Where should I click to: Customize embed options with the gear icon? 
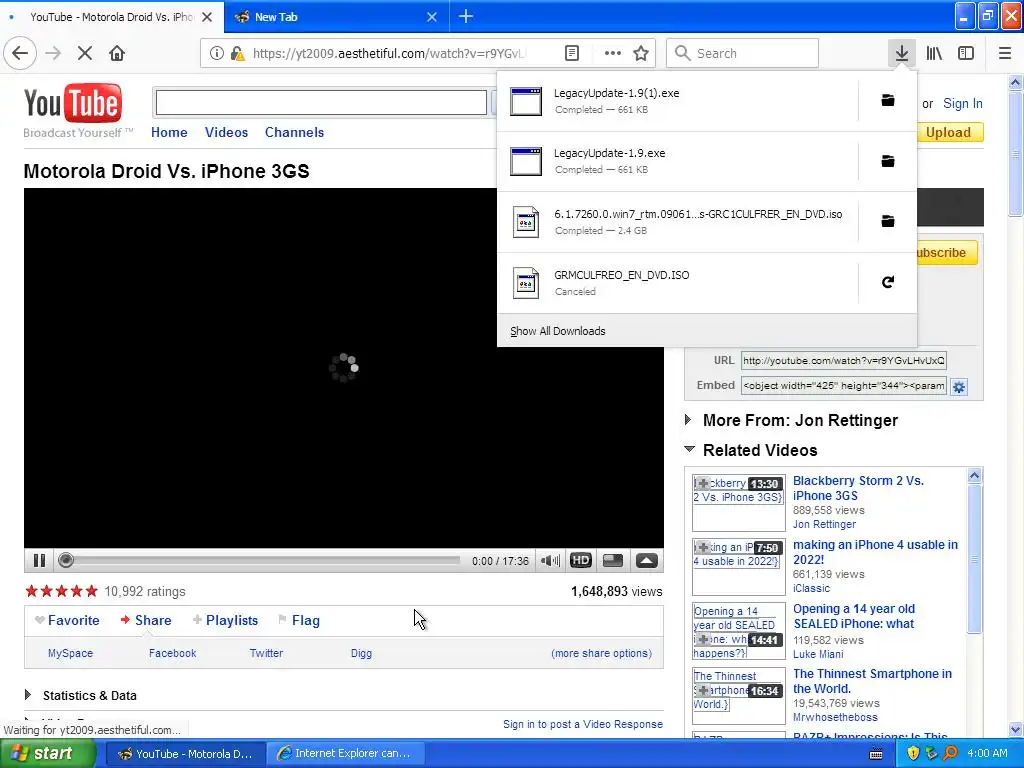pyautogui.click(x=959, y=387)
